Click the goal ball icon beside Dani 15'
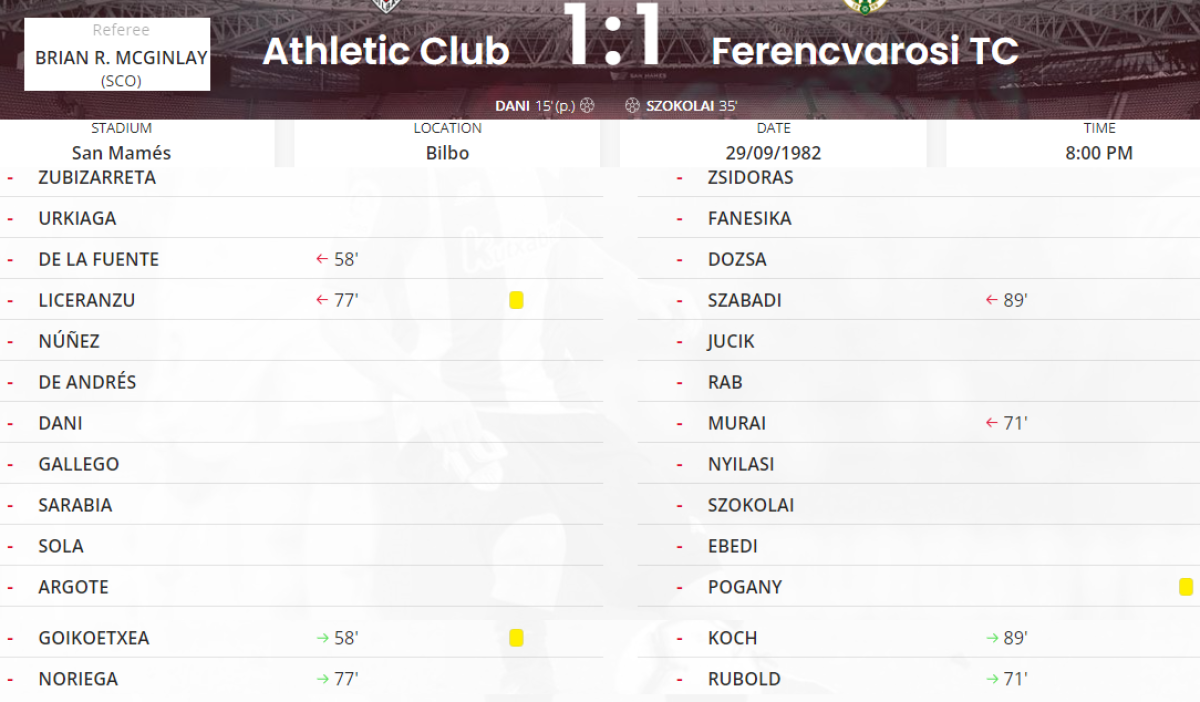This screenshot has height=702, width=1200. click(587, 105)
